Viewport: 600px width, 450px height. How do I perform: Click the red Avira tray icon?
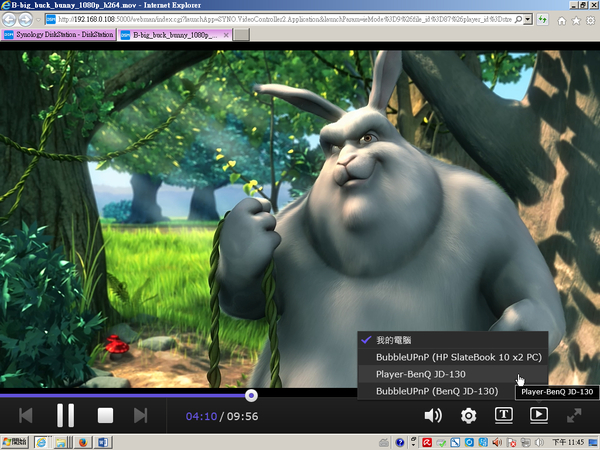[427, 443]
